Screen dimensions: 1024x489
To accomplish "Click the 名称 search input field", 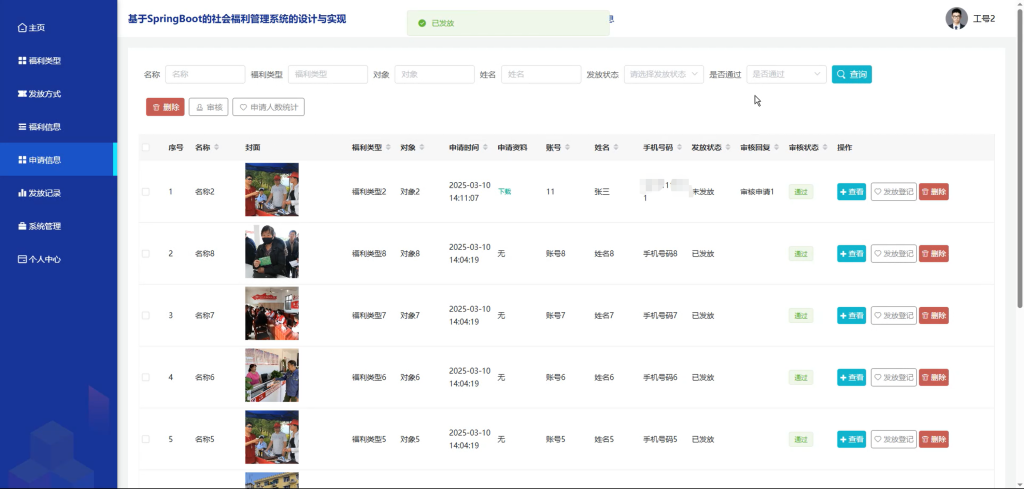I will click(x=205, y=74).
